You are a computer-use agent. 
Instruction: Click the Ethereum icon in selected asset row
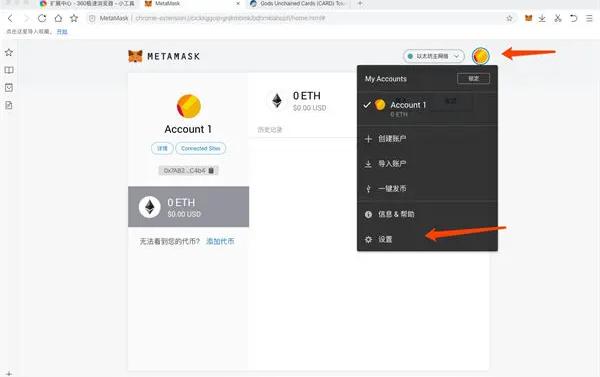coord(150,207)
